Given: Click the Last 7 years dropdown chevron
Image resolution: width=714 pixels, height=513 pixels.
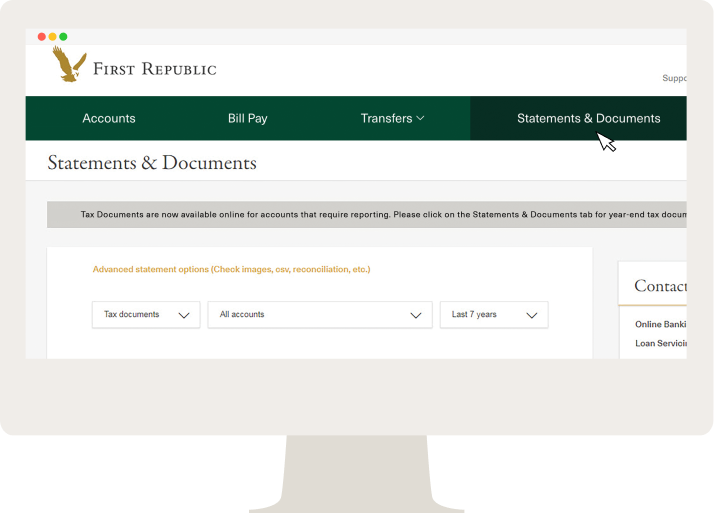Looking at the screenshot, I should [532, 315].
